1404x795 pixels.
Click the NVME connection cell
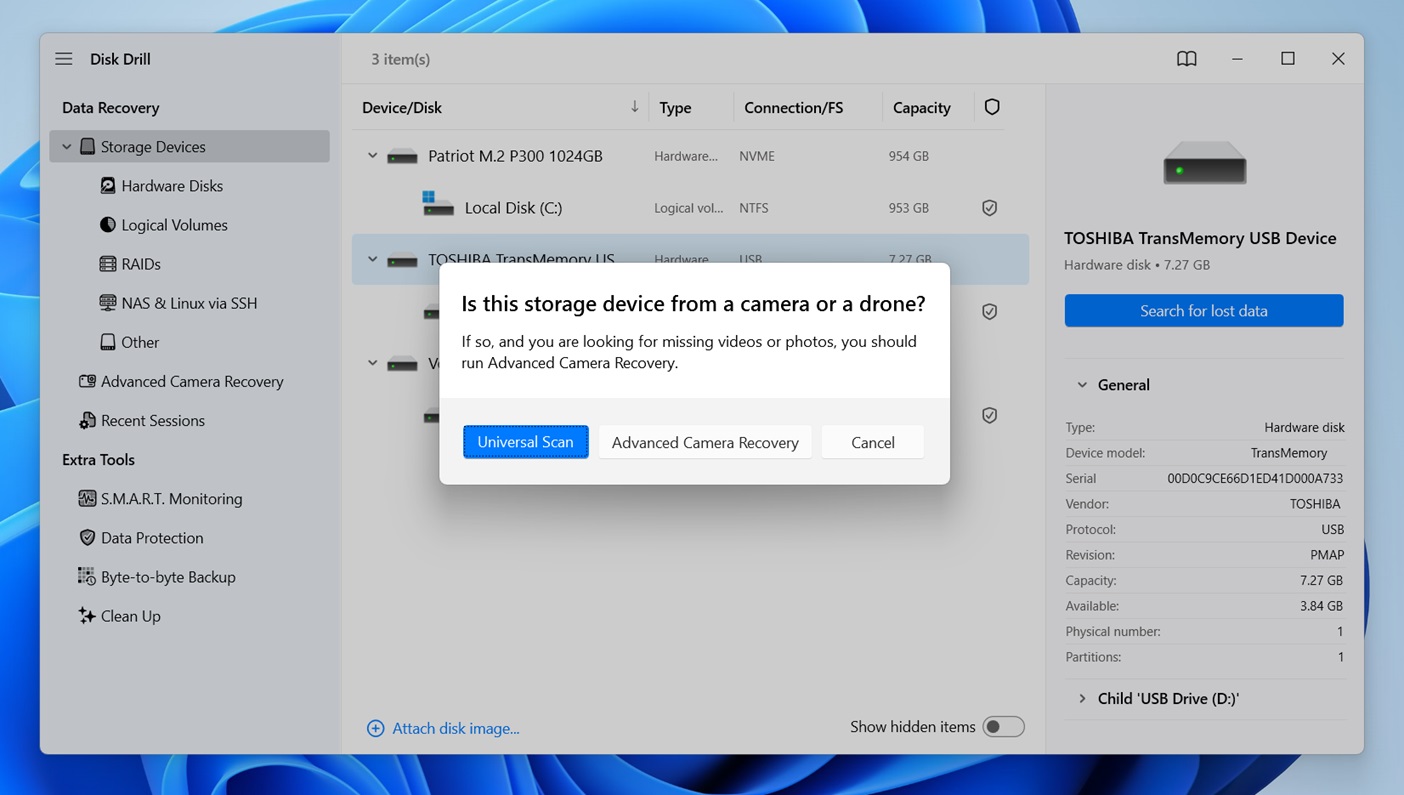point(757,156)
